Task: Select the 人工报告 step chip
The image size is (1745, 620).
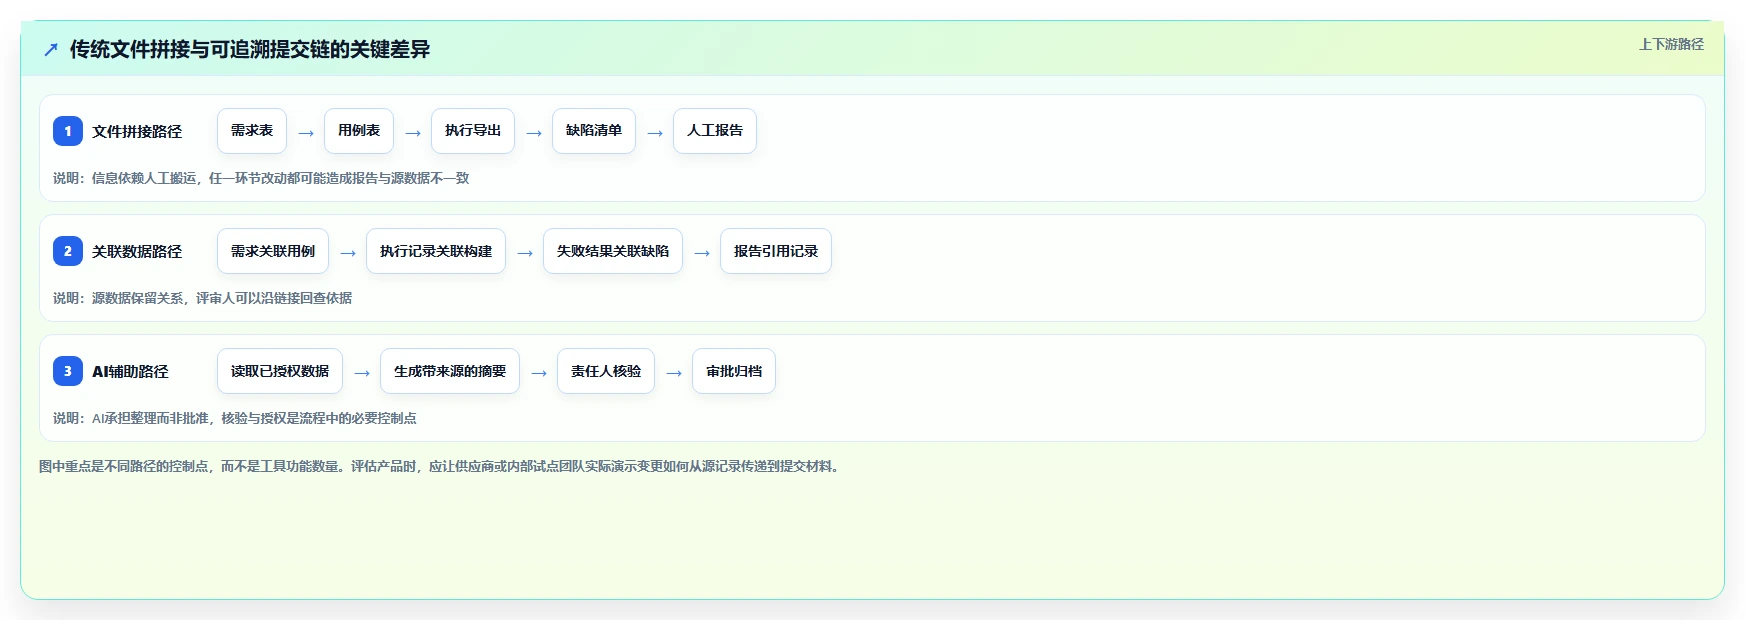Action: (715, 131)
